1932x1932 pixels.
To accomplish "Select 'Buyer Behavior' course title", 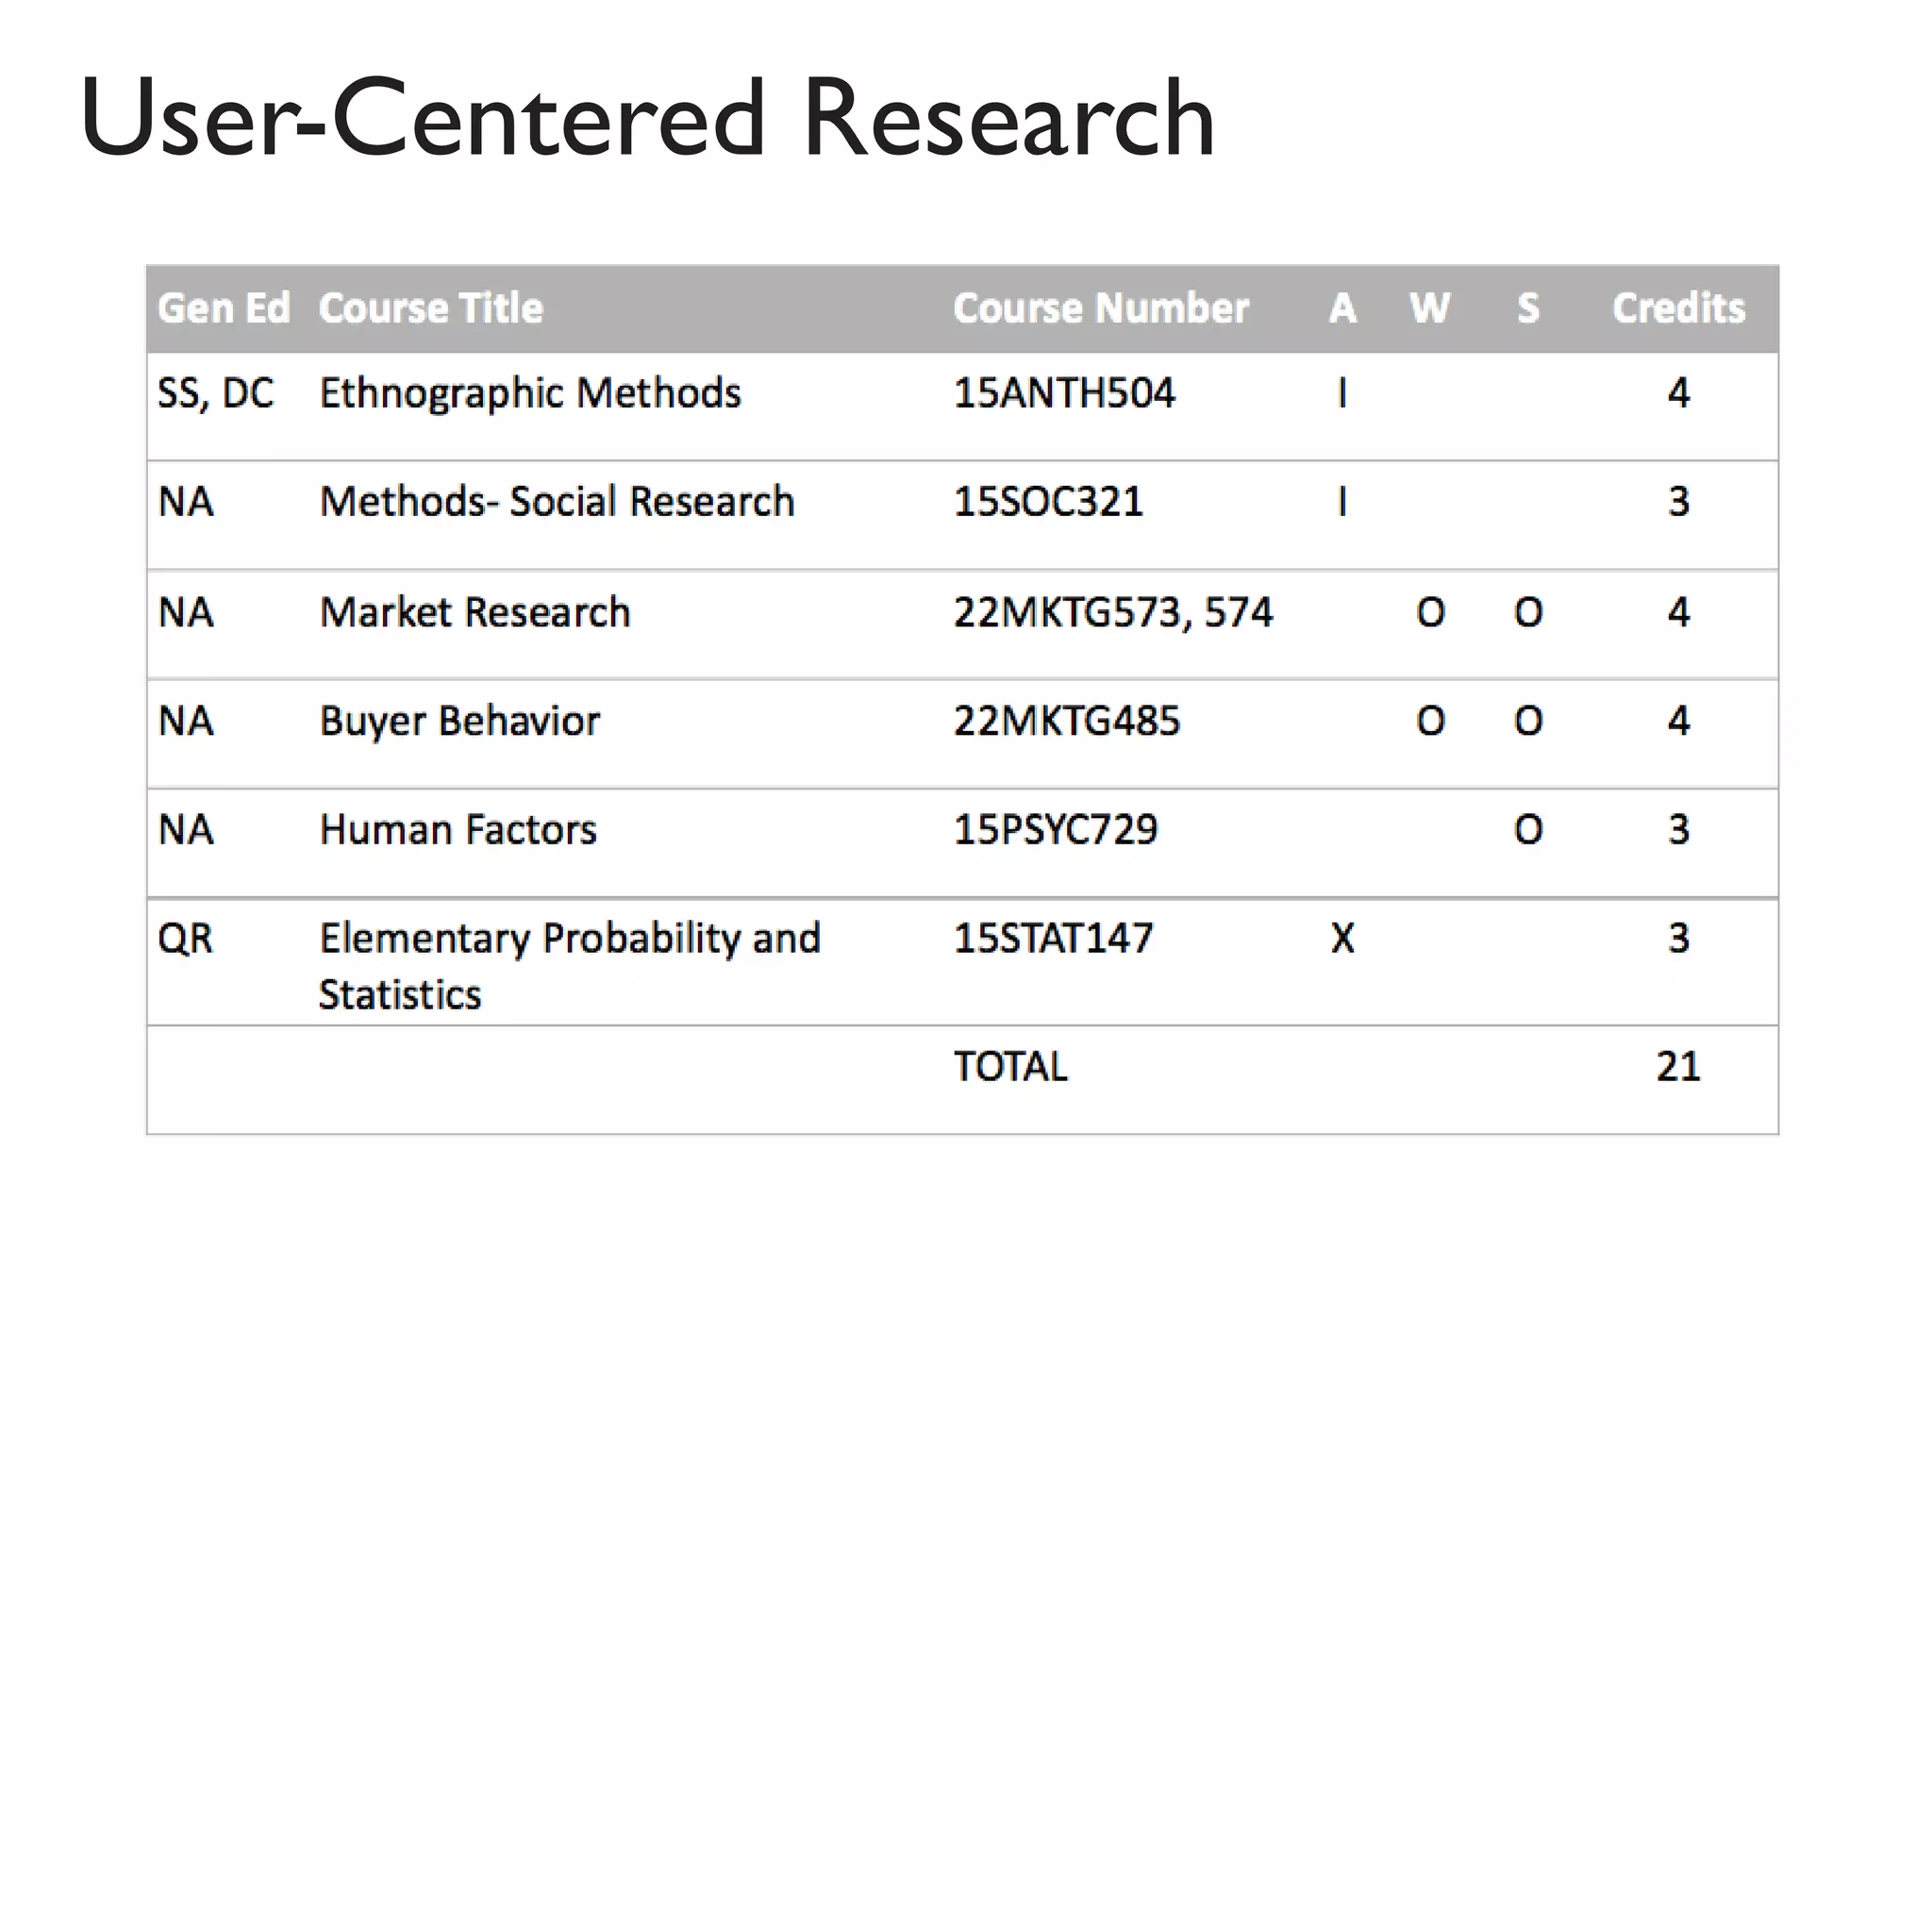I will [460, 722].
